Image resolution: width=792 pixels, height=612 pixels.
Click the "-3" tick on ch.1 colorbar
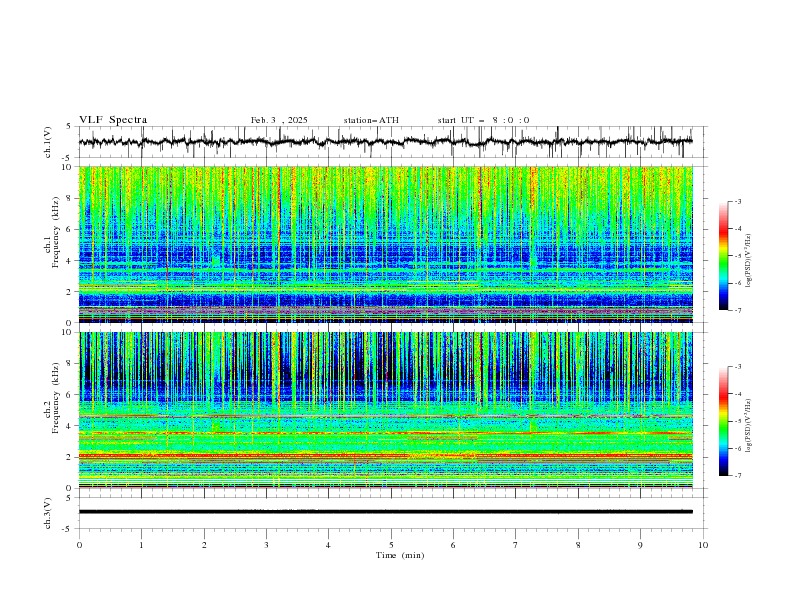738,201
